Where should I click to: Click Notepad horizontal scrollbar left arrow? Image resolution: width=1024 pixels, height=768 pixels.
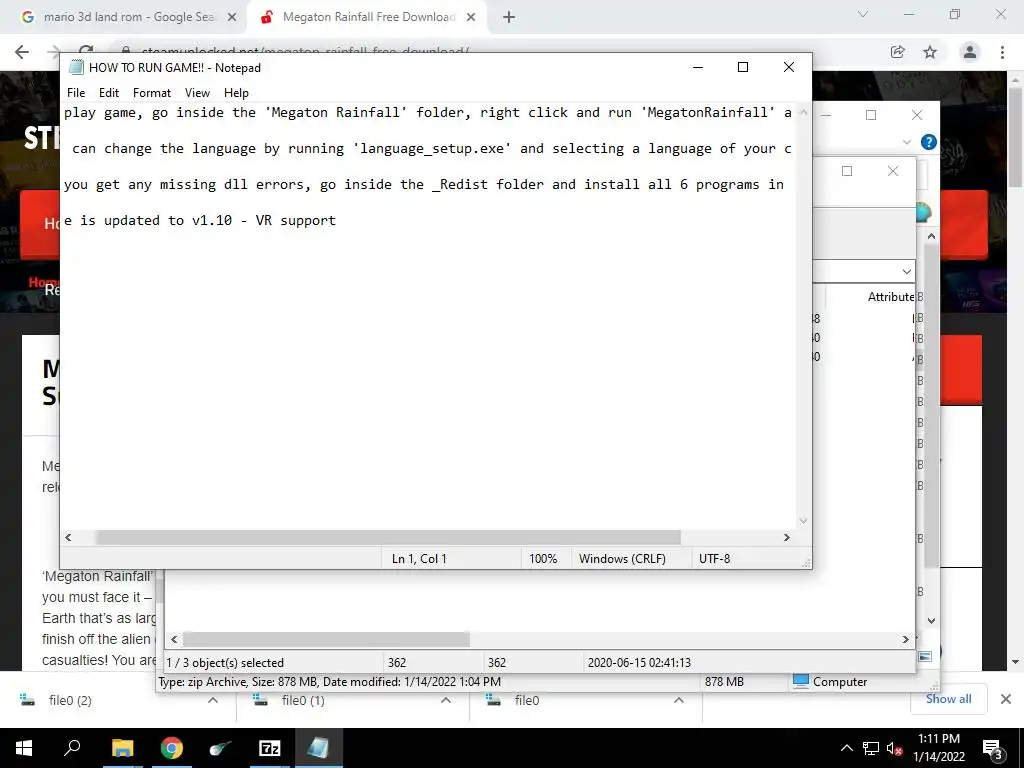coord(68,537)
